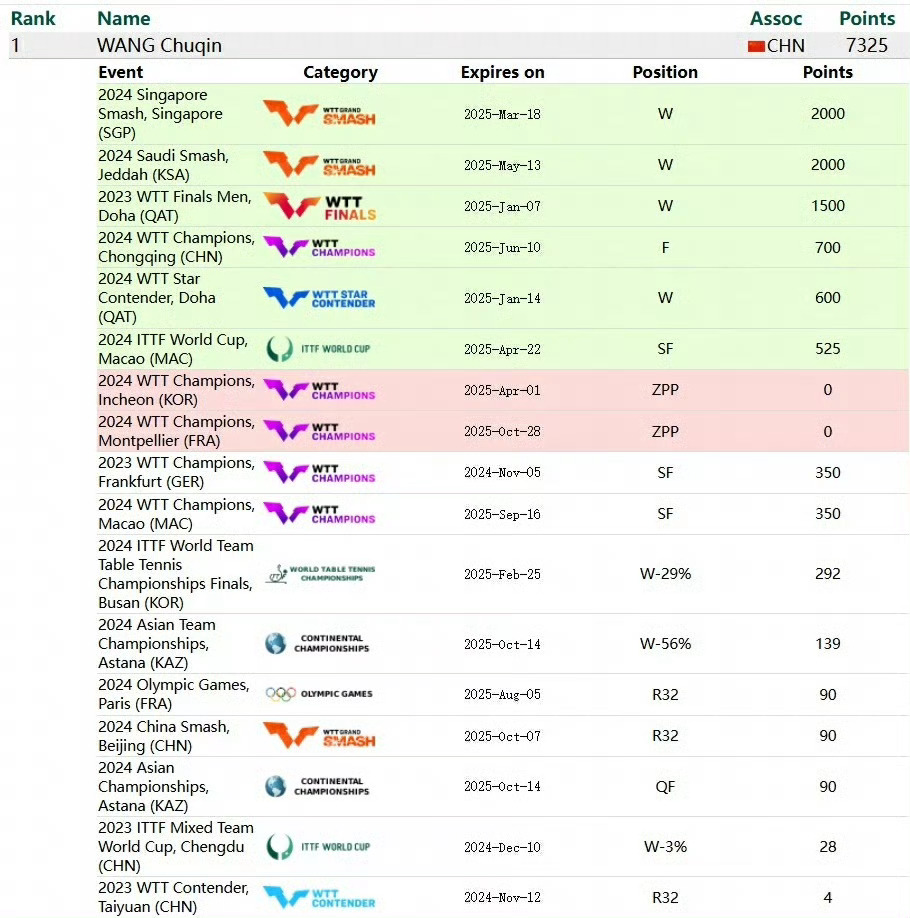Image resolution: width=910 pixels, height=918 pixels.
Task: Click expiry date 2025-Jun-10
Action: [x=502, y=247]
